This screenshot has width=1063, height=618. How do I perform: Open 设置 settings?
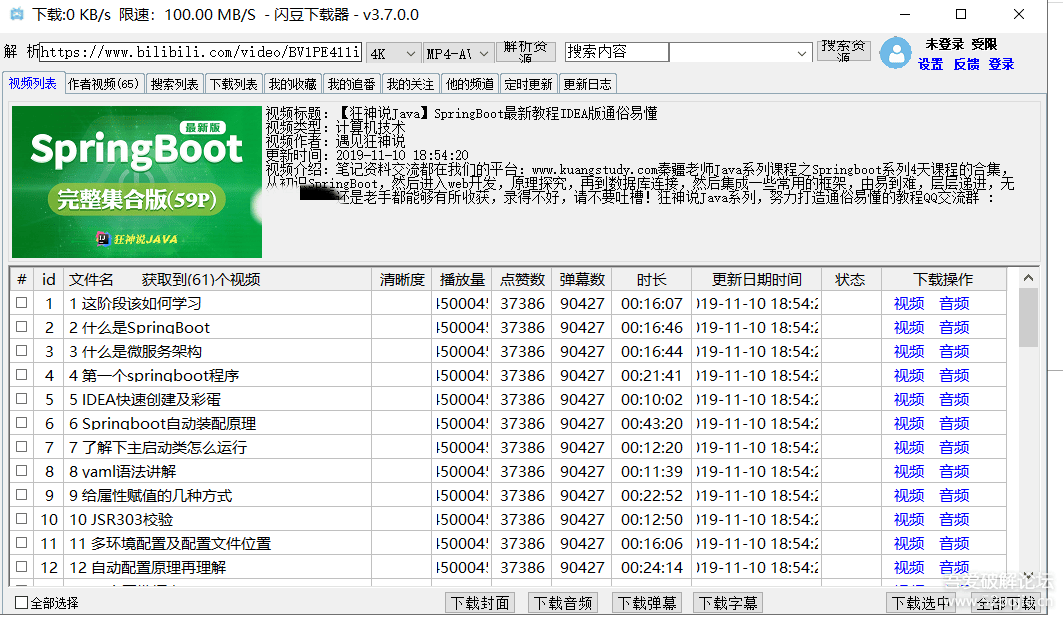(929, 63)
